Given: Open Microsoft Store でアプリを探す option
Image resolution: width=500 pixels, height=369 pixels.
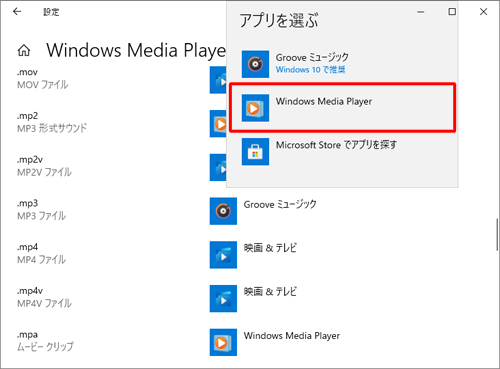Looking at the screenshot, I should coord(342,152).
